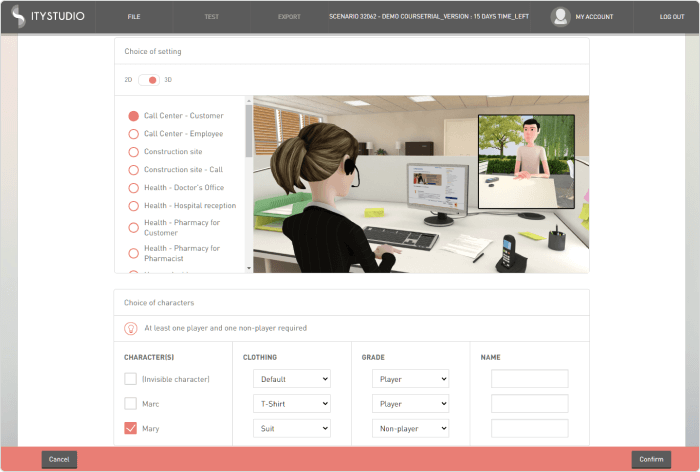Click the lightbulb hint icon

click(x=131, y=328)
